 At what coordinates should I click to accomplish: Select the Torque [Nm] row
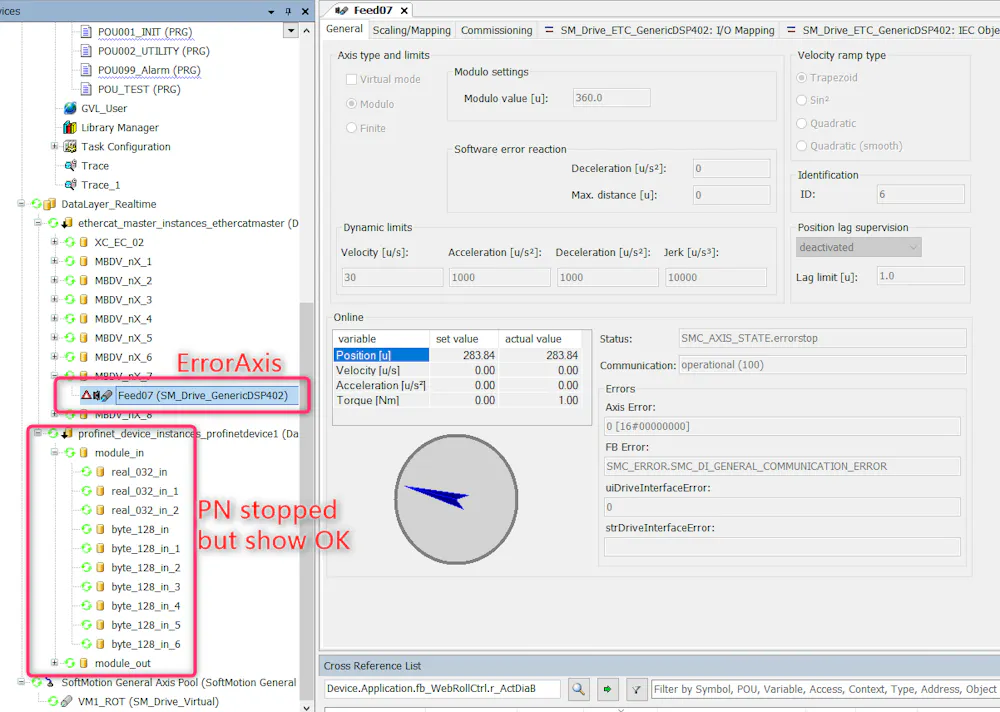click(x=457, y=400)
